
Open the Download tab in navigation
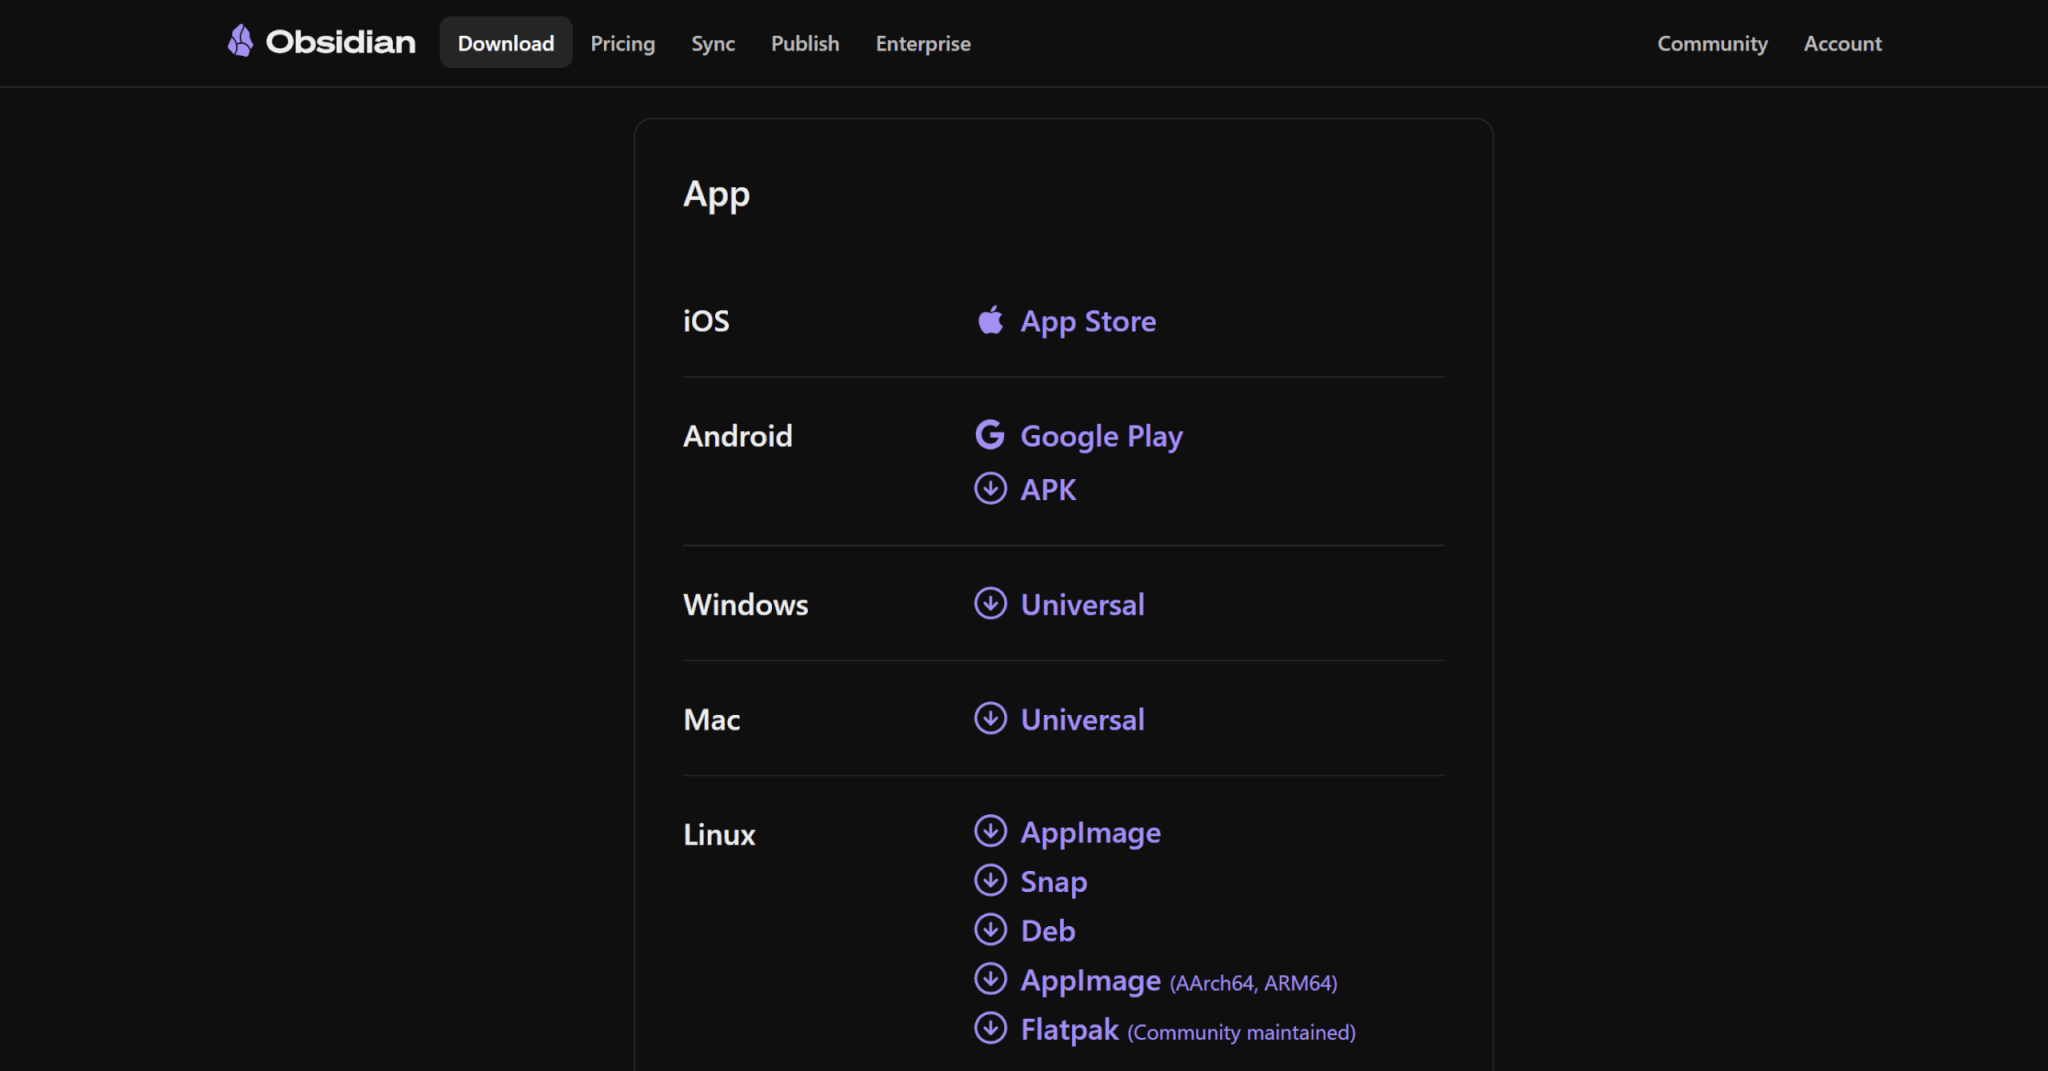tap(506, 43)
